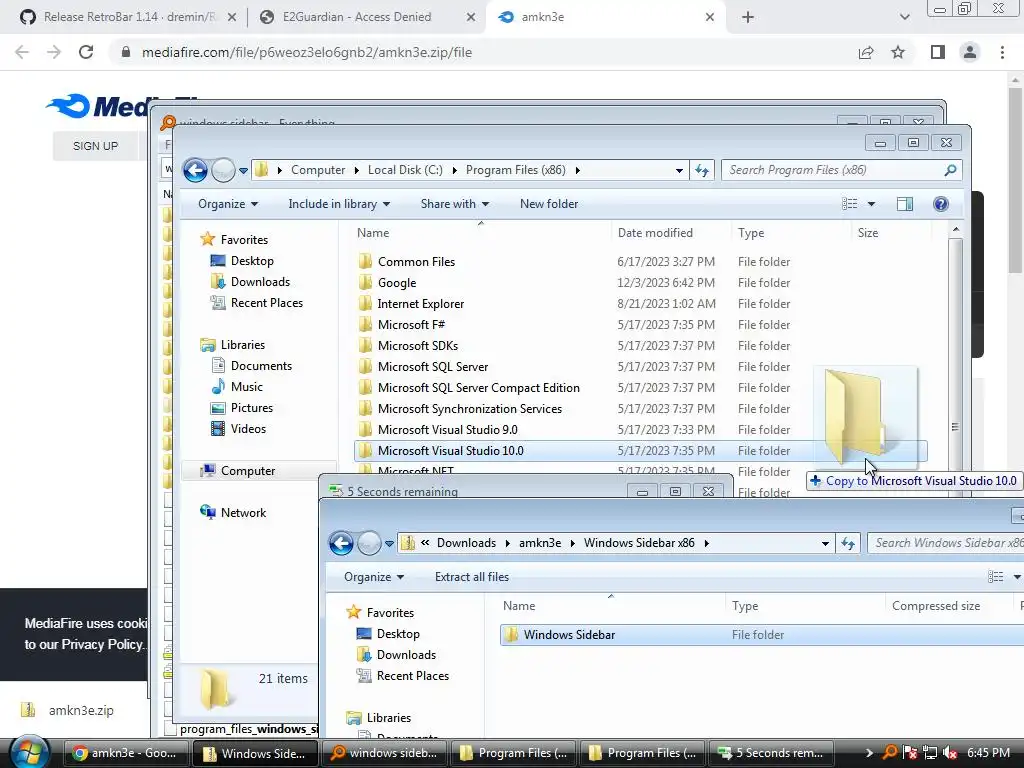Select the Internet Explorer folder
Screen dimensions: 1024x768
point(421,304)
